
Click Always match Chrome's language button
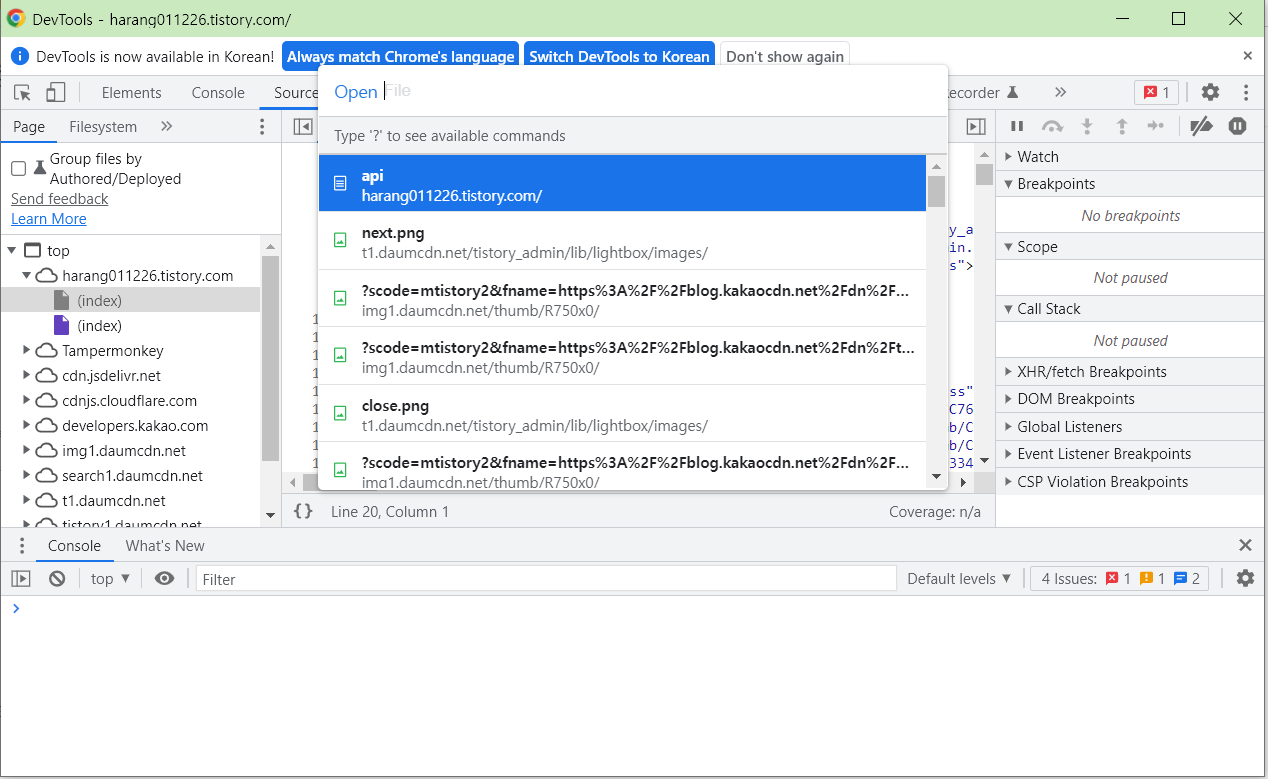point(400,57)
